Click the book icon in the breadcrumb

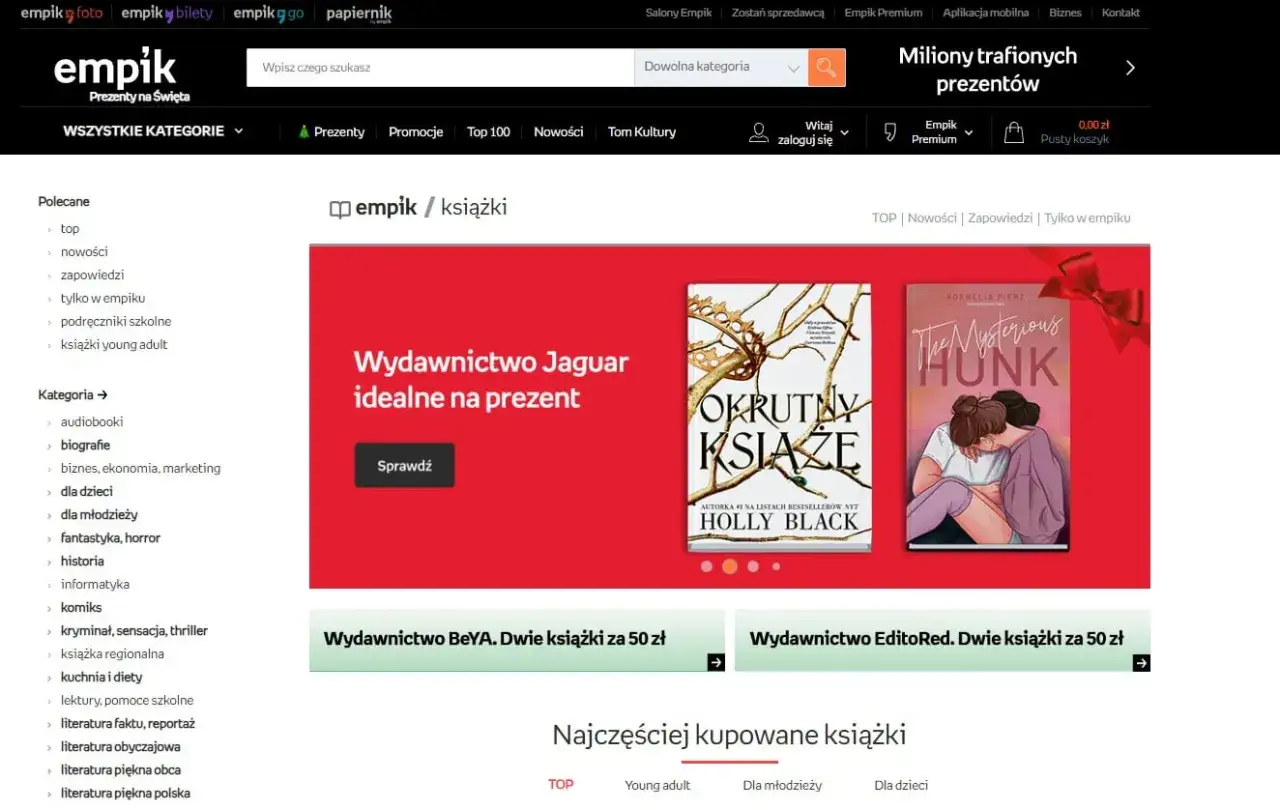pyautogui.click(x=340, y=207)
